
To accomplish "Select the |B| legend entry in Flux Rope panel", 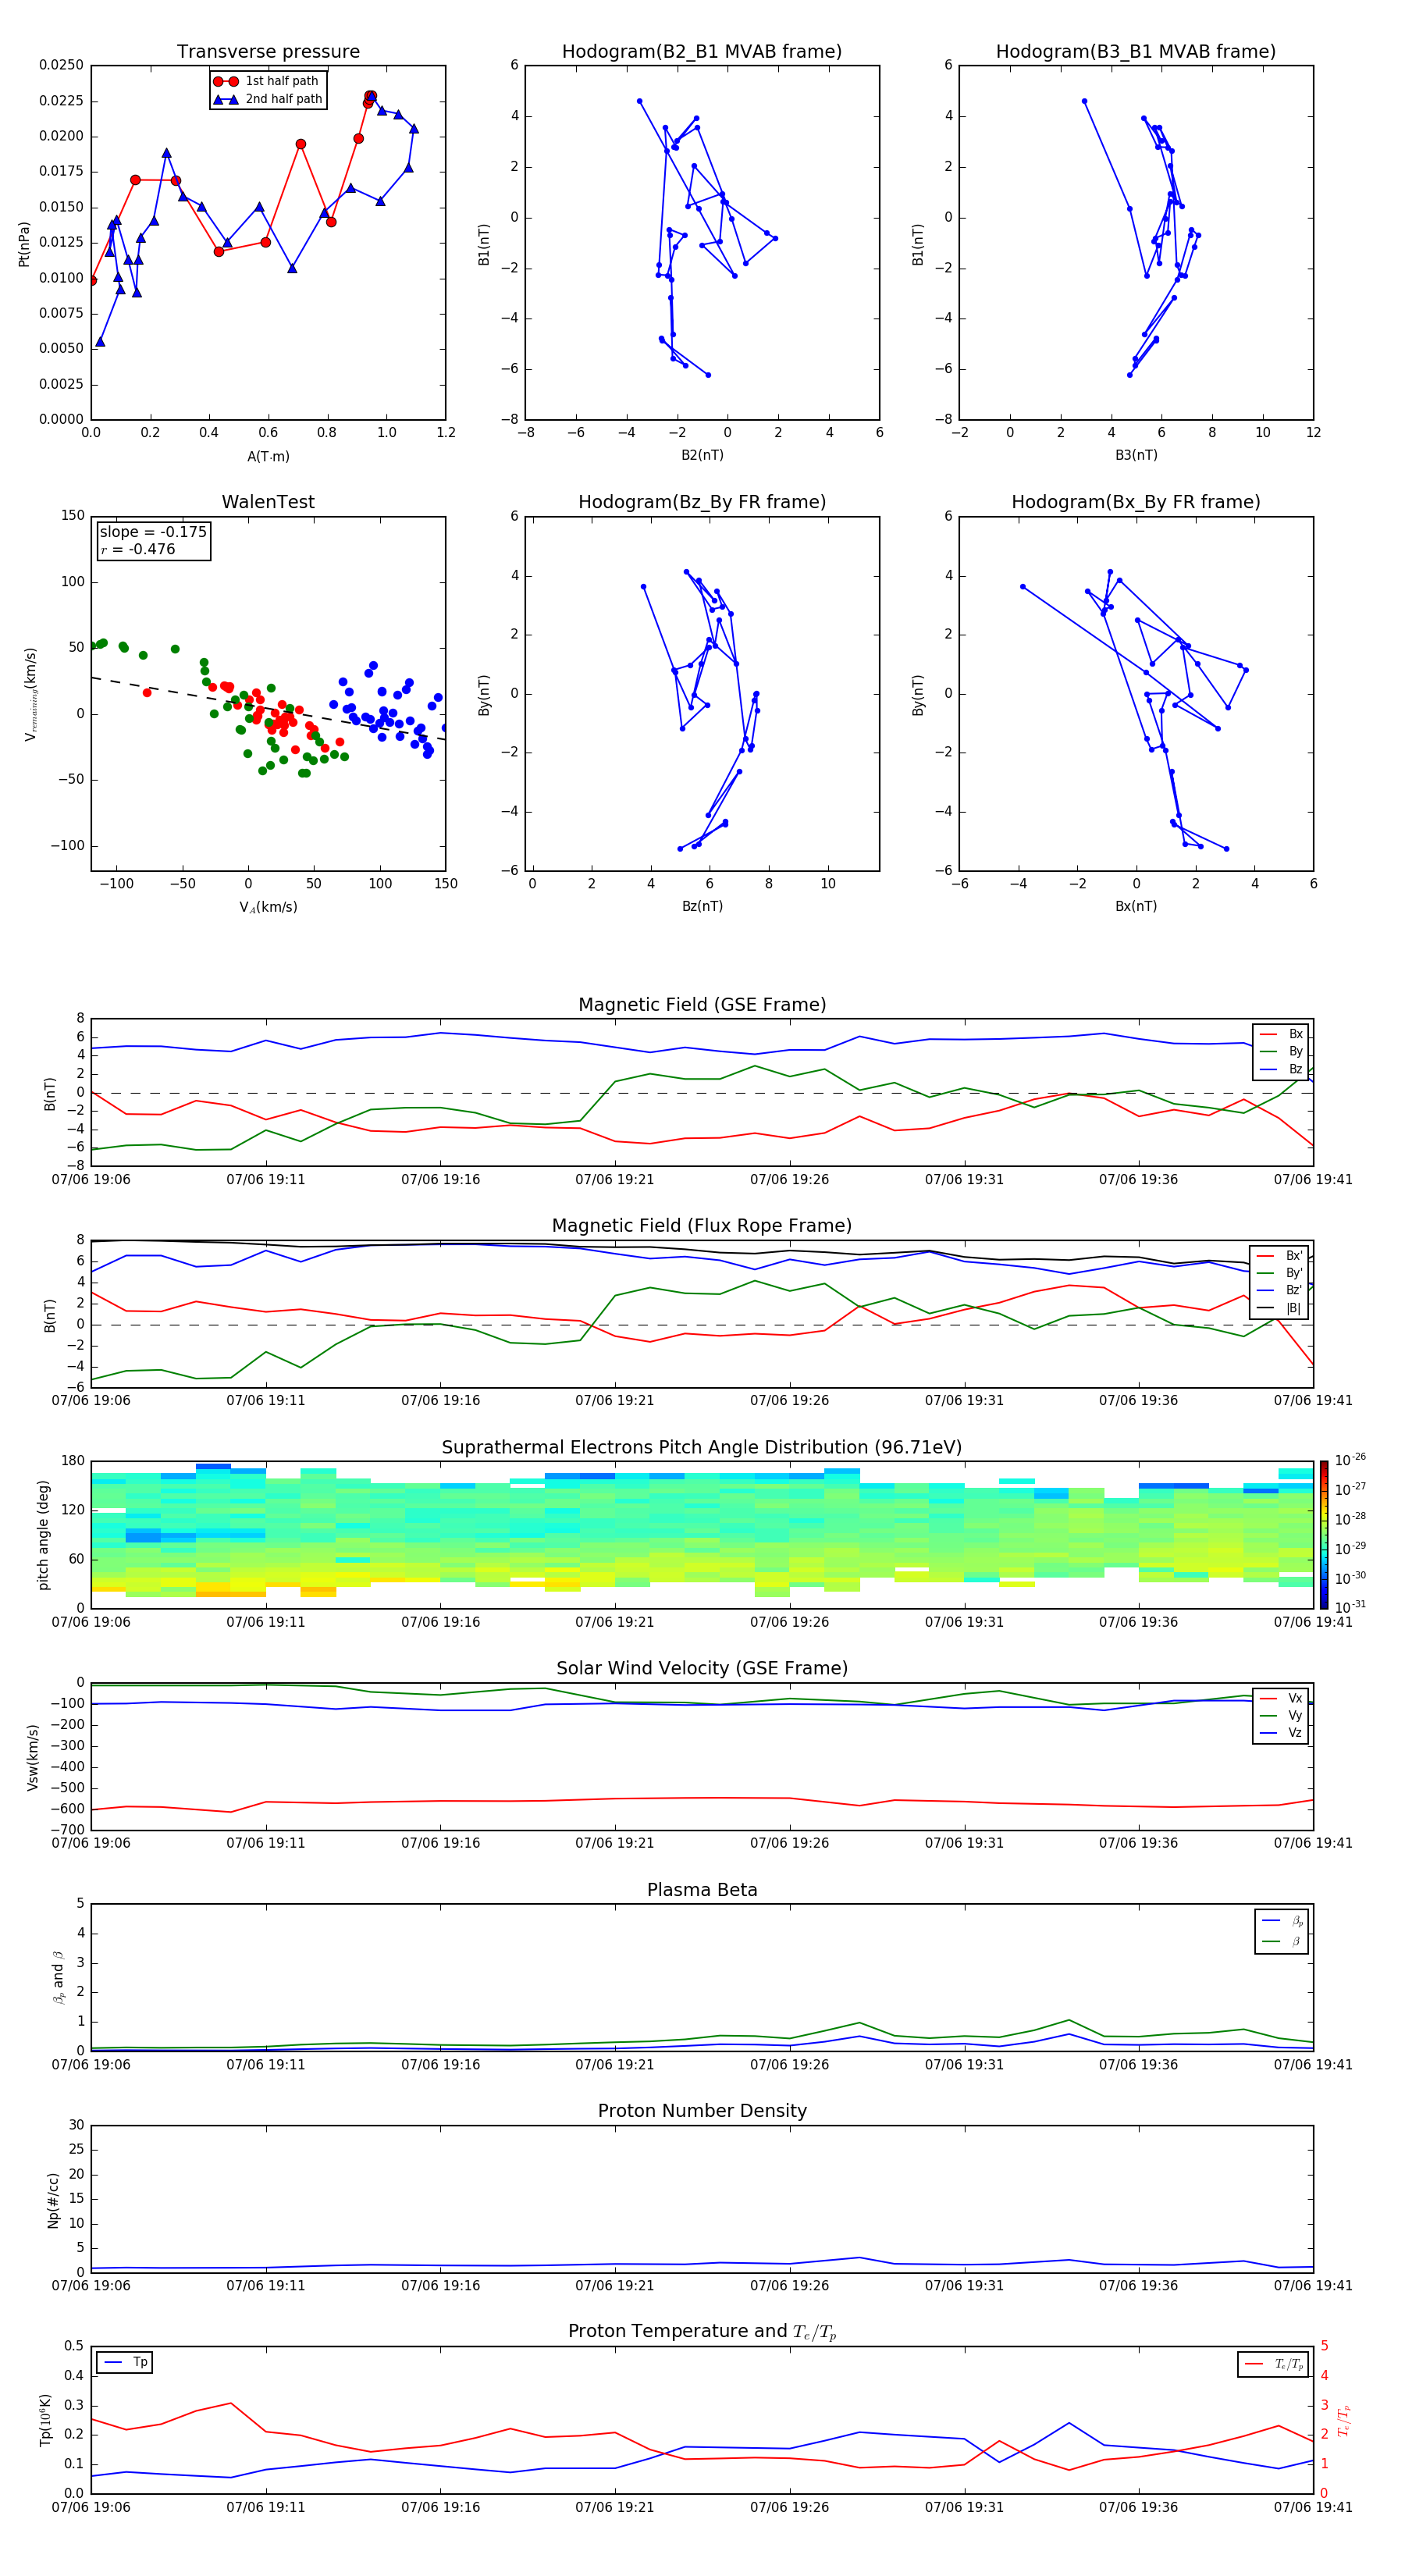I will (x=1279, y=1308).
